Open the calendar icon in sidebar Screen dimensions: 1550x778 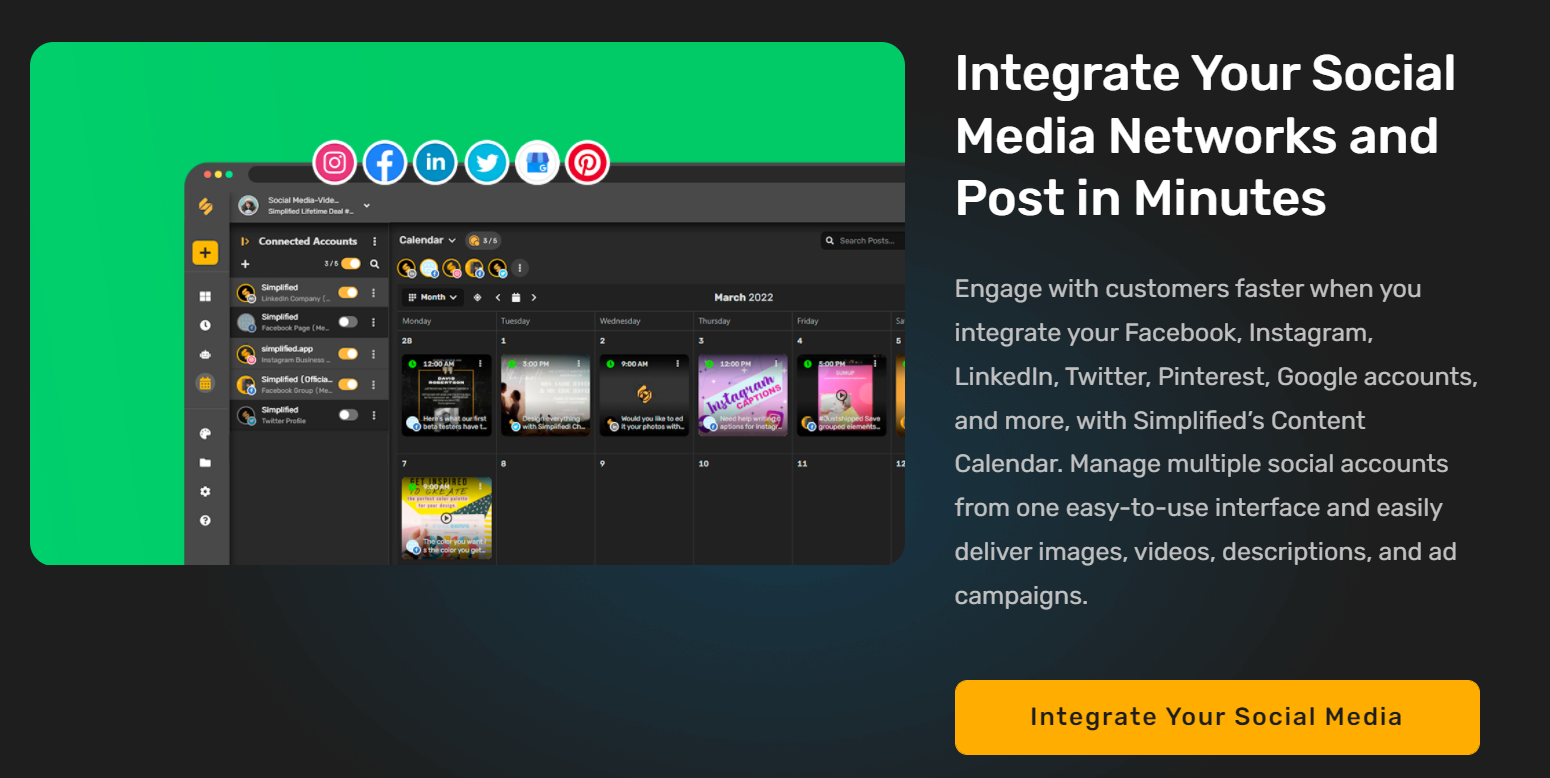tap(205, 383)
